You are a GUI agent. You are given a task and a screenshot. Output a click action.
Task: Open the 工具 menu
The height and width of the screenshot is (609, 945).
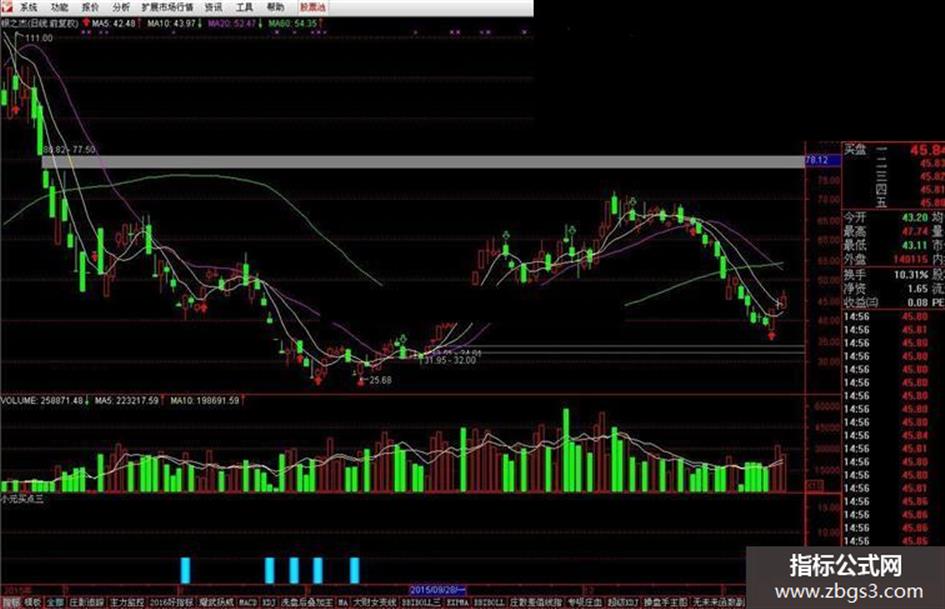[244, 7]
